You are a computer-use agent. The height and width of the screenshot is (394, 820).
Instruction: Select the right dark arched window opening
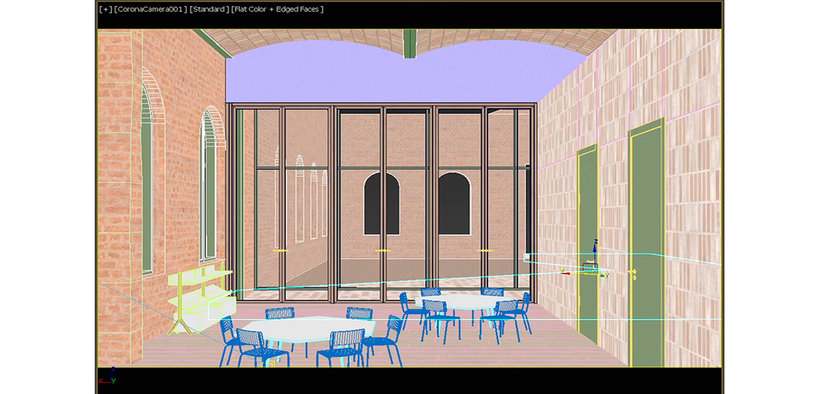[454, 204]
